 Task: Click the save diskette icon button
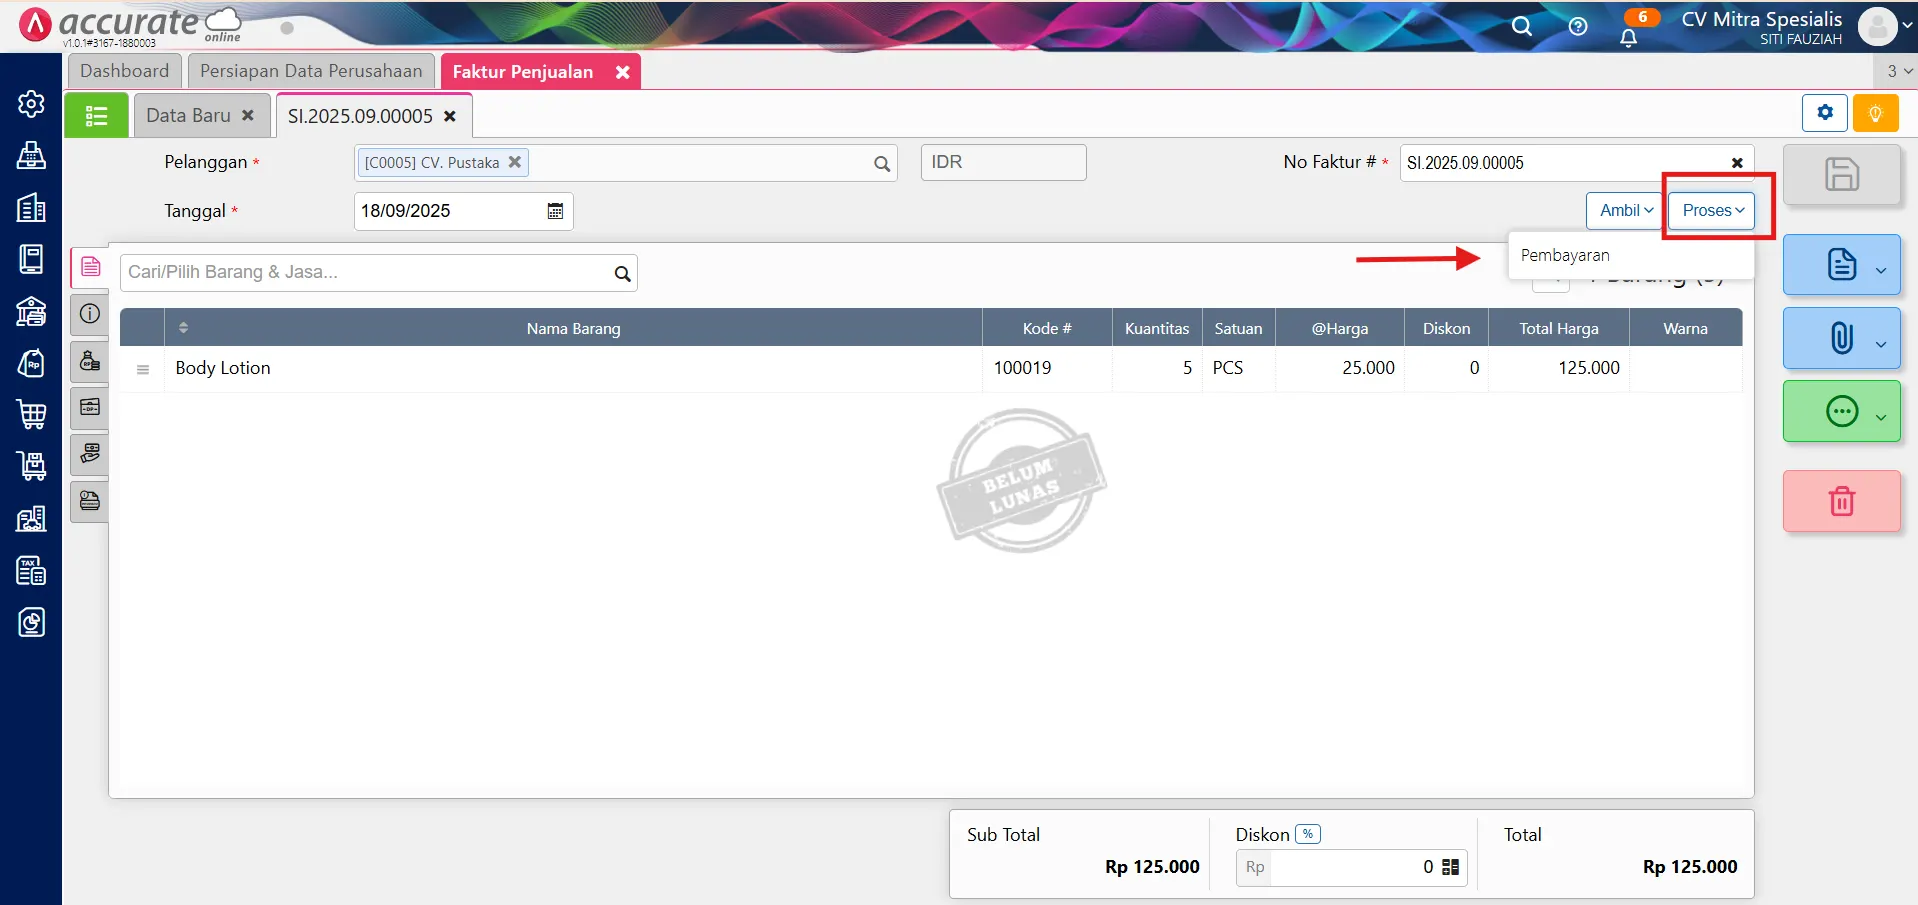click(1841, 175)
